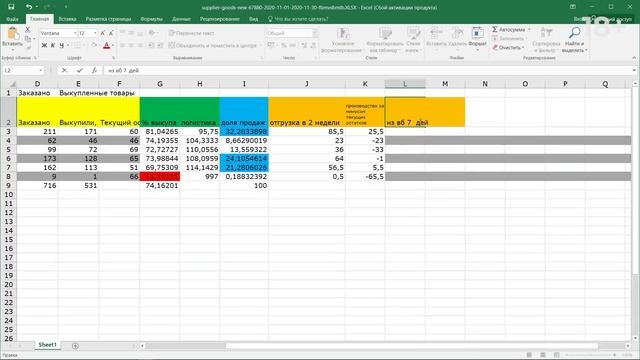
Task: Cancel the formula bar entry (X)
Action: tap(64, 71)
